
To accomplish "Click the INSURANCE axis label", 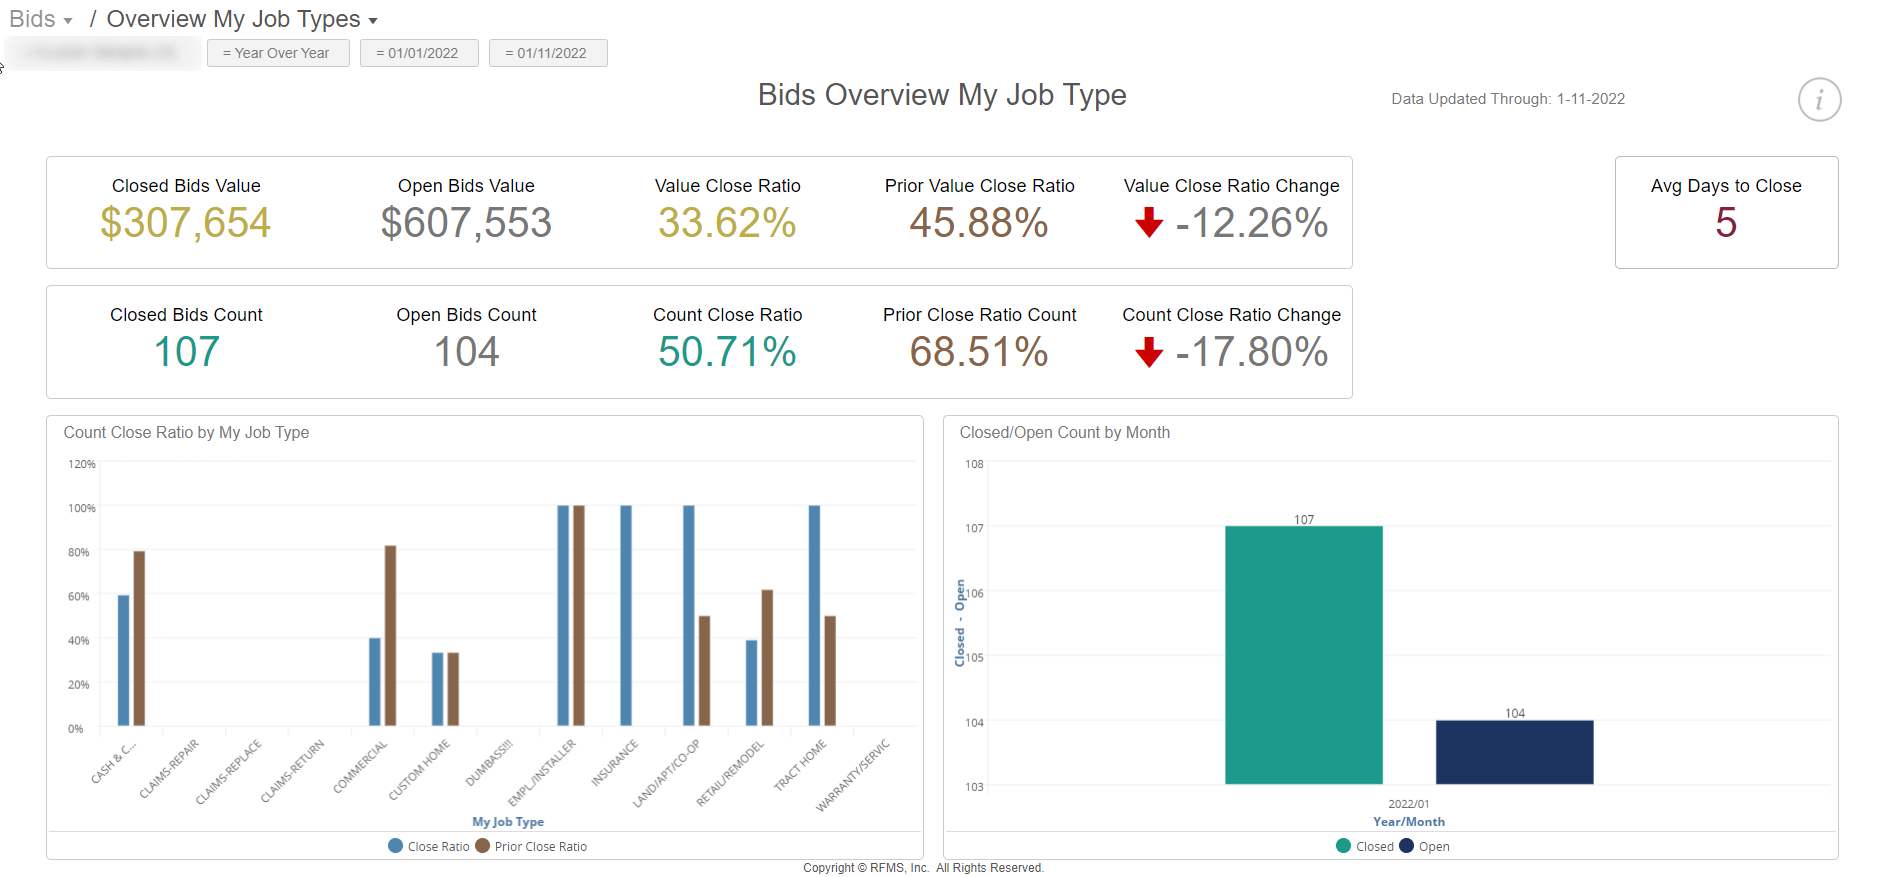I will (614, 763).
